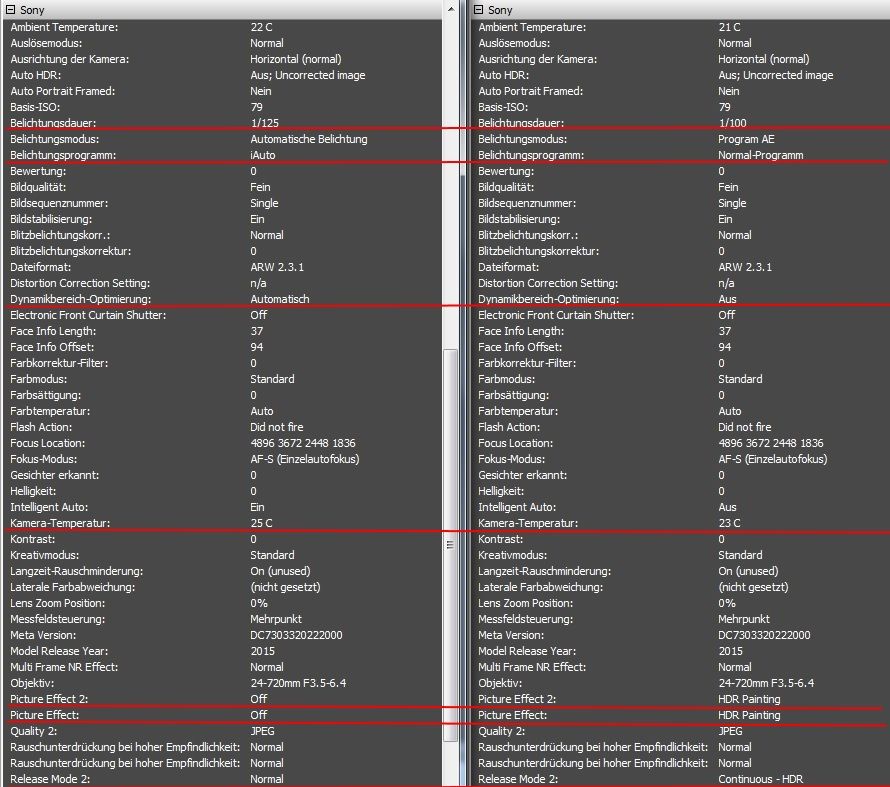Image resolution: width=890 pixels, height=787 pixels.
Task: Collapse the Sony group in left panel
Action: pos(10,10)
